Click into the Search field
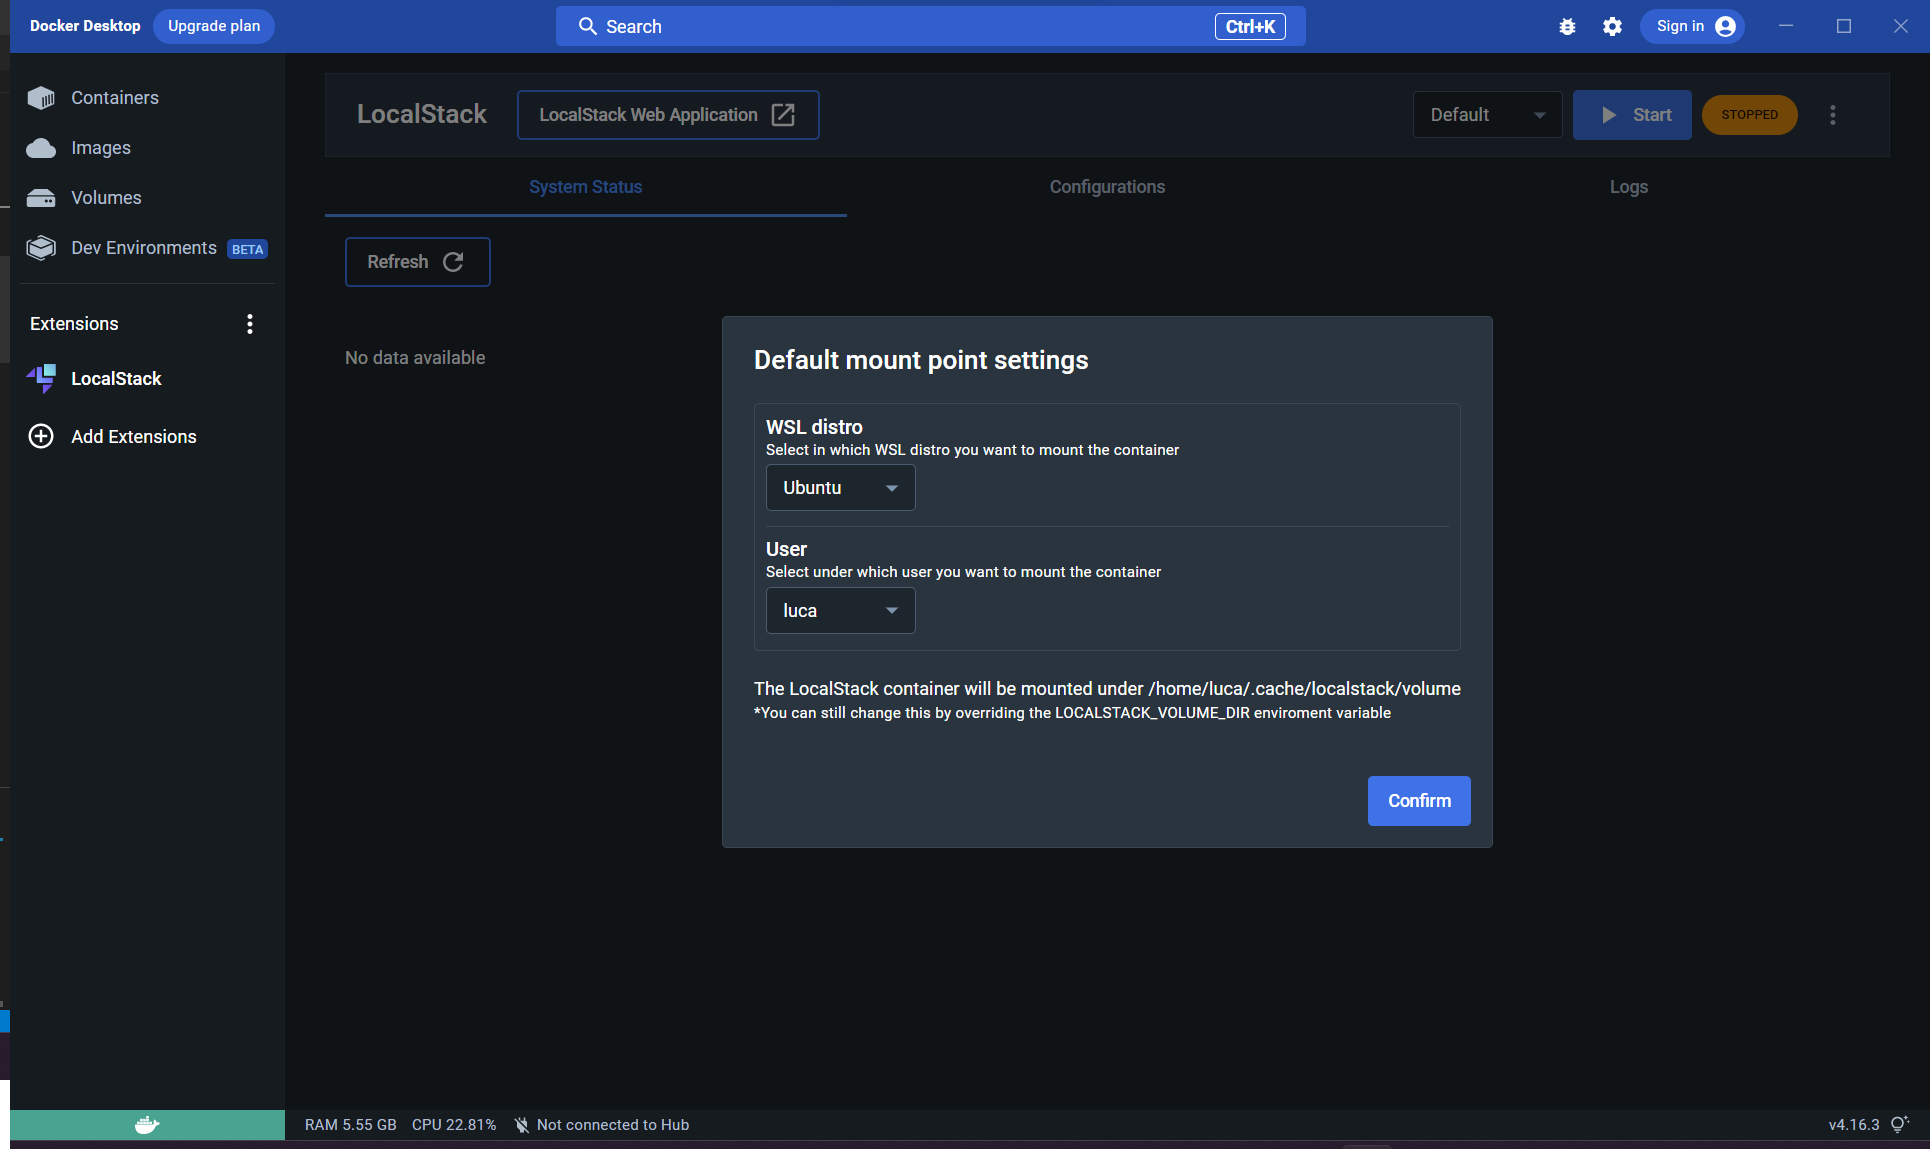 [900, 27]
